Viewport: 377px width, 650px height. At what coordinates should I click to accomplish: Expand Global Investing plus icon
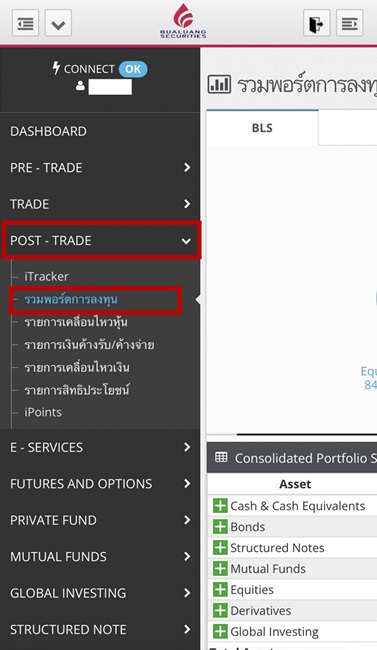[x=220, y=632]
